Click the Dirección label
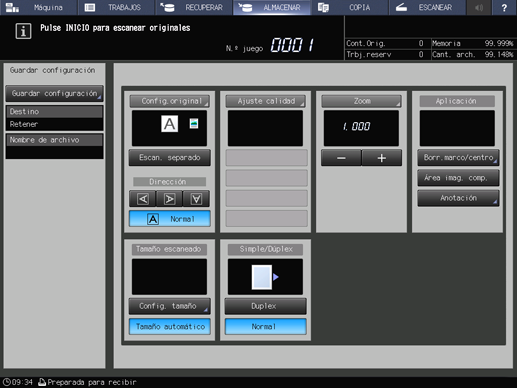Viewport: 517px width, 388px height. [169, 182]
